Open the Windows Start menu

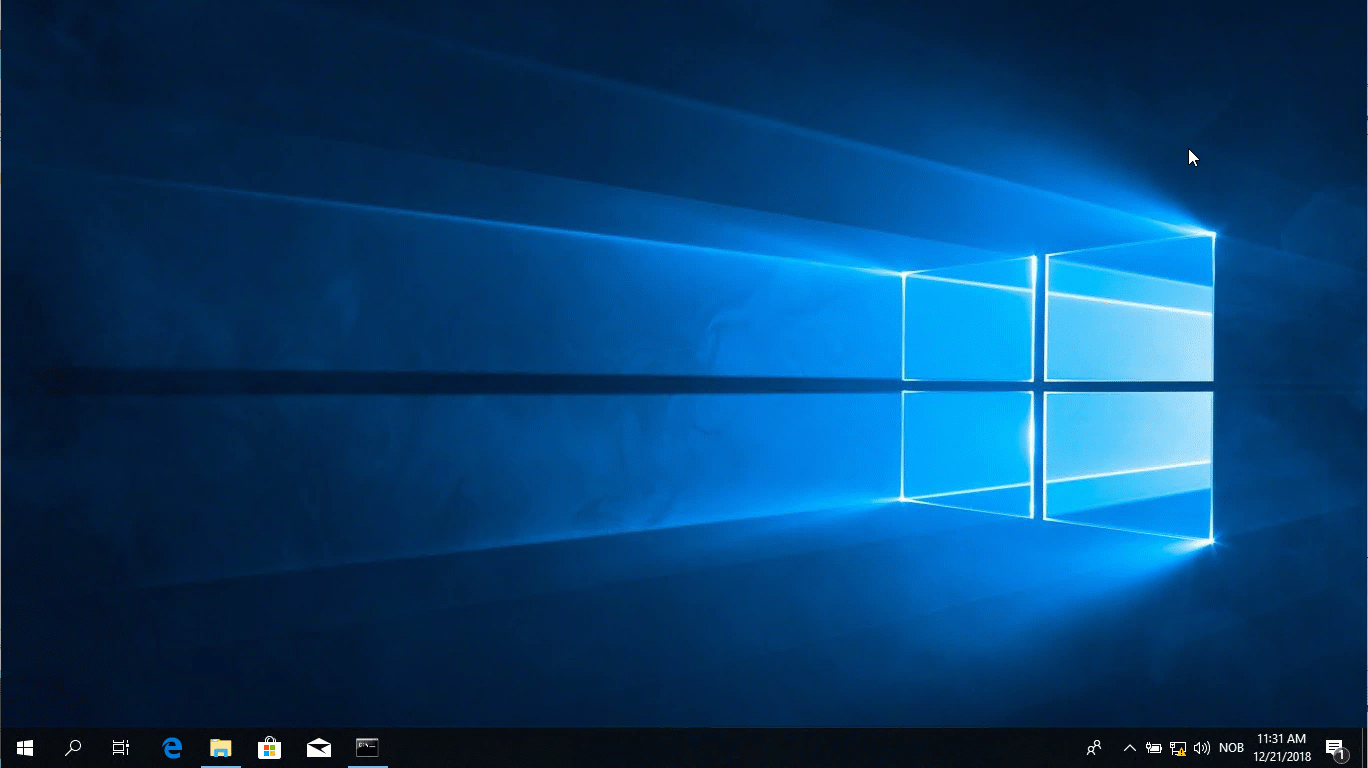coord(25,747)
